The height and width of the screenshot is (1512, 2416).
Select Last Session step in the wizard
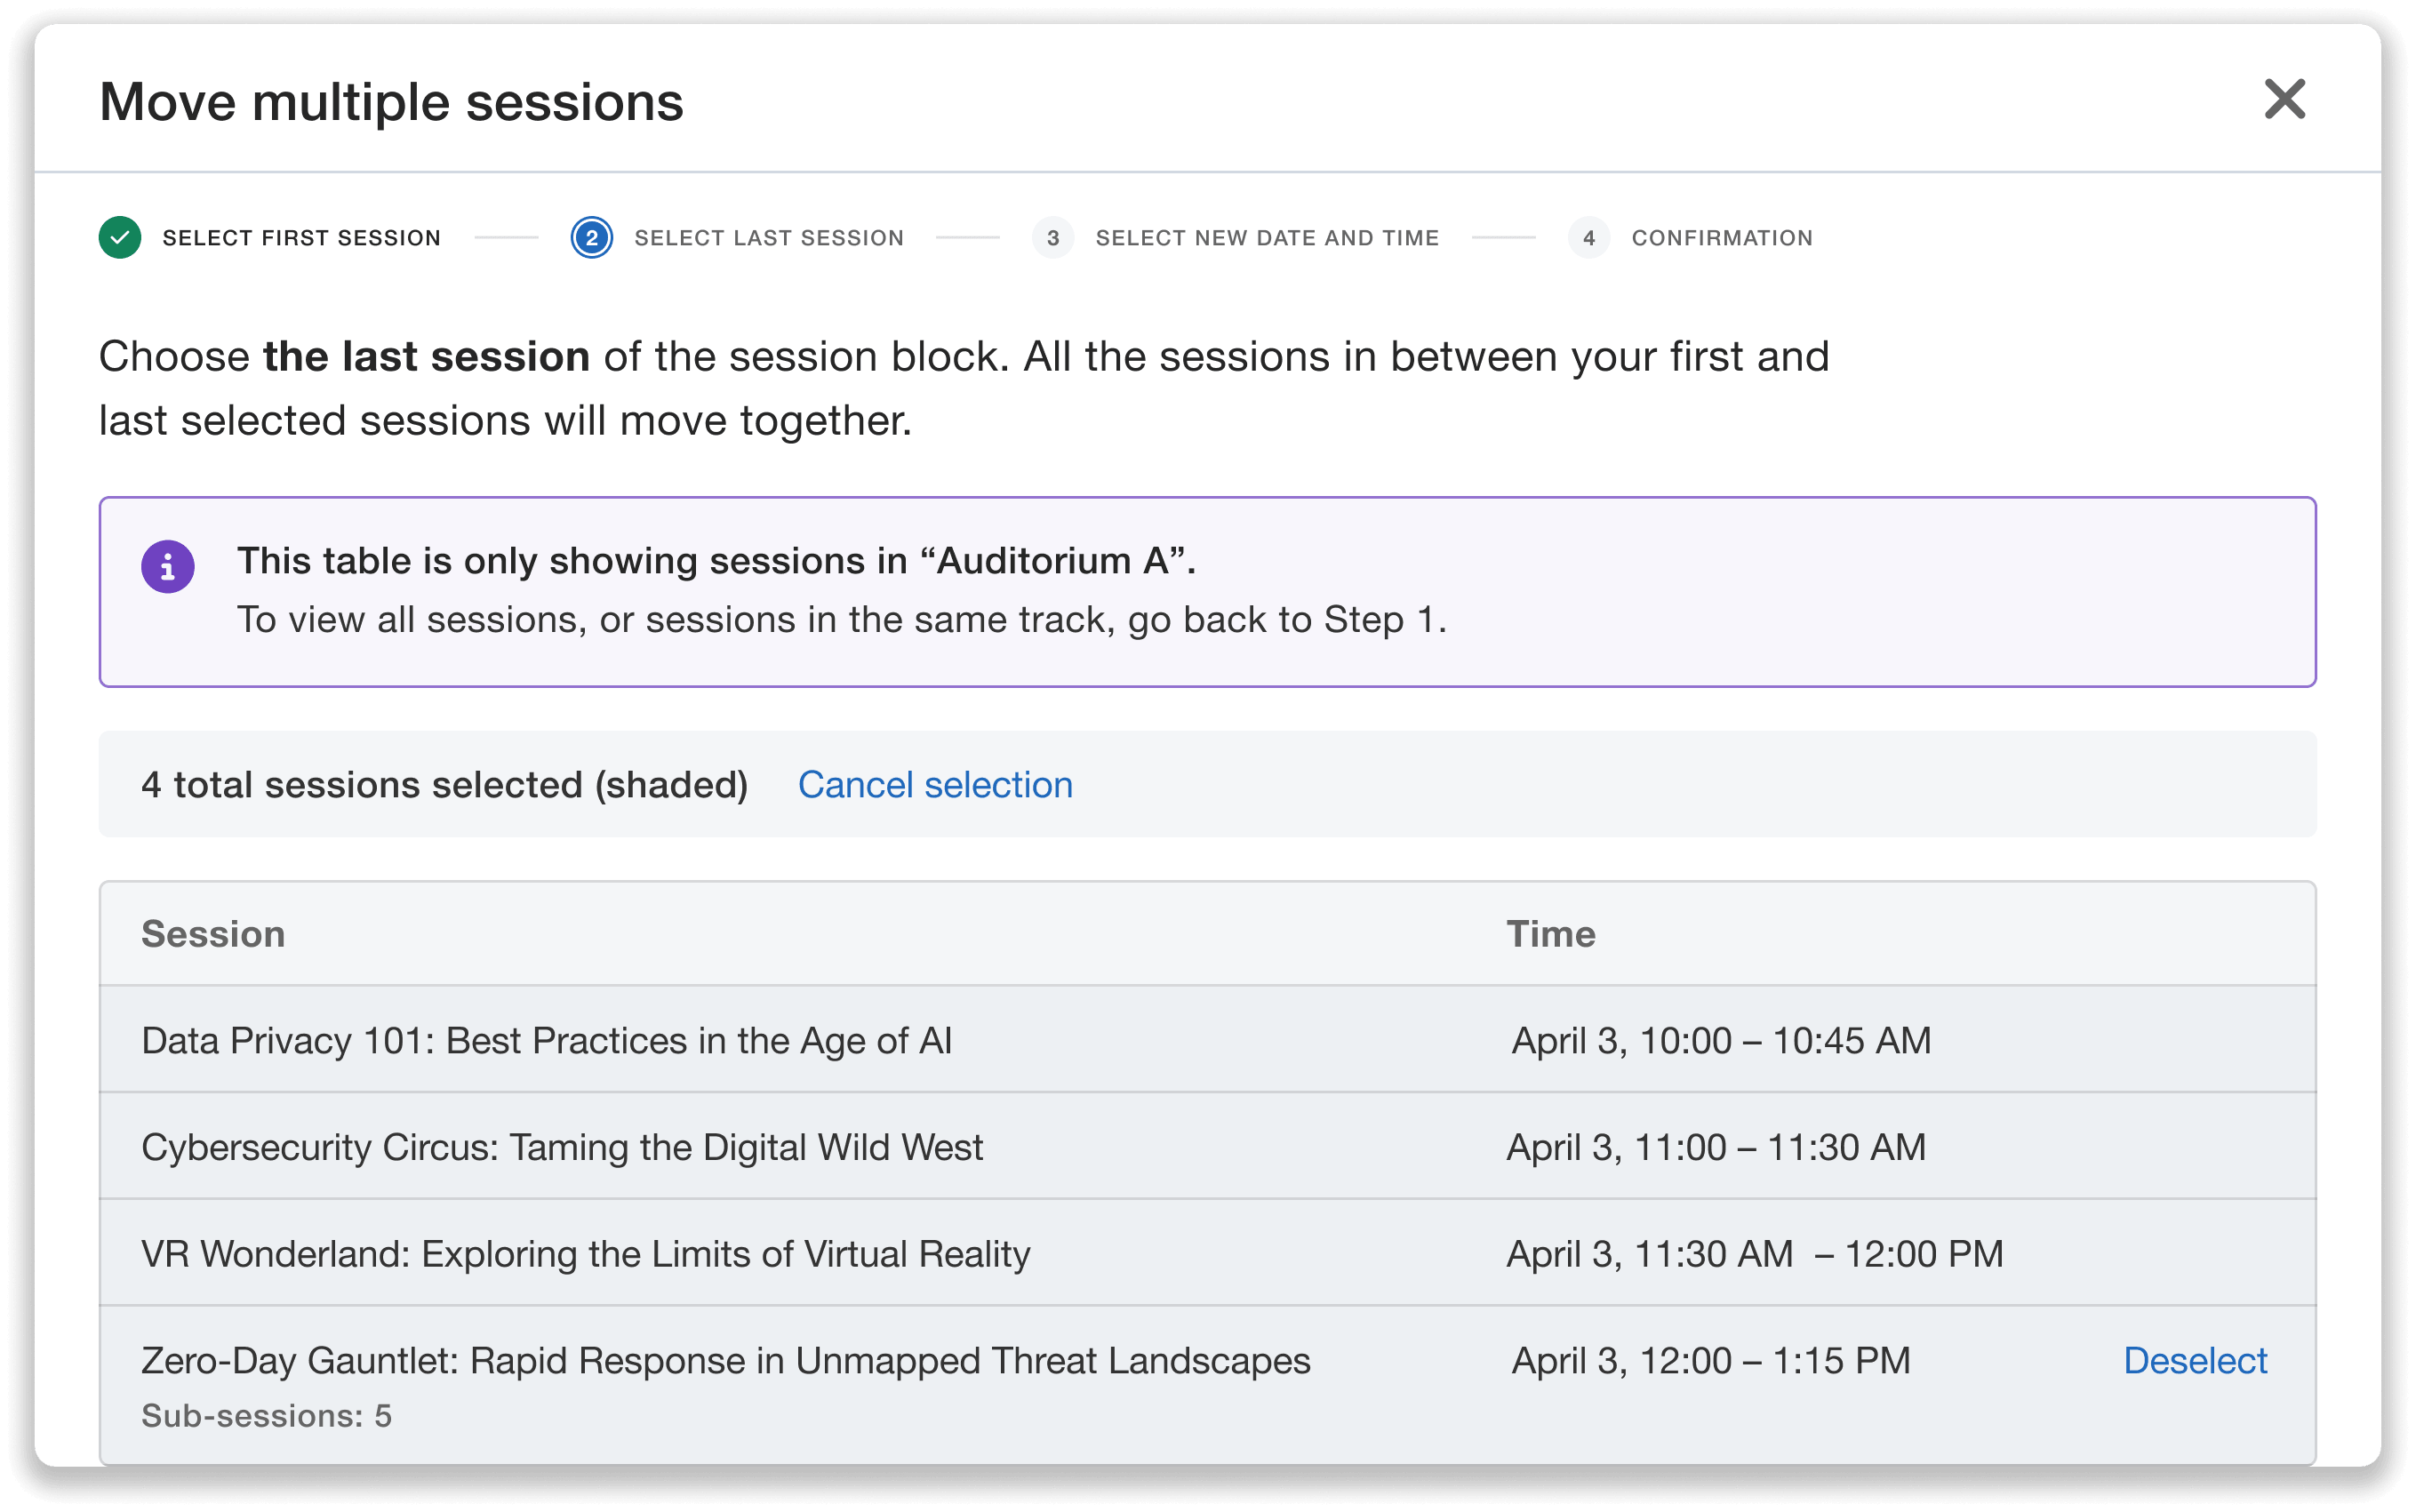(x=768, y=237)
